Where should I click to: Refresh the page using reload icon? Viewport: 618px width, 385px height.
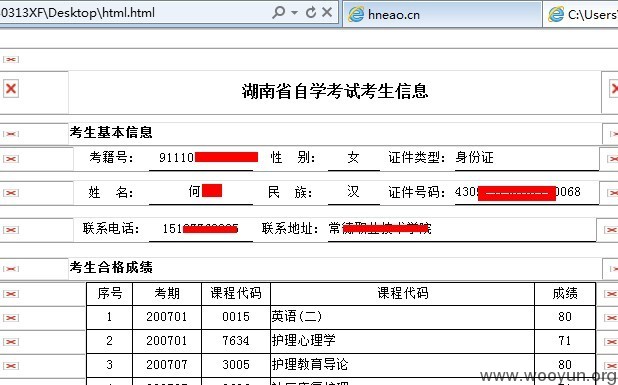click(311, 13)
